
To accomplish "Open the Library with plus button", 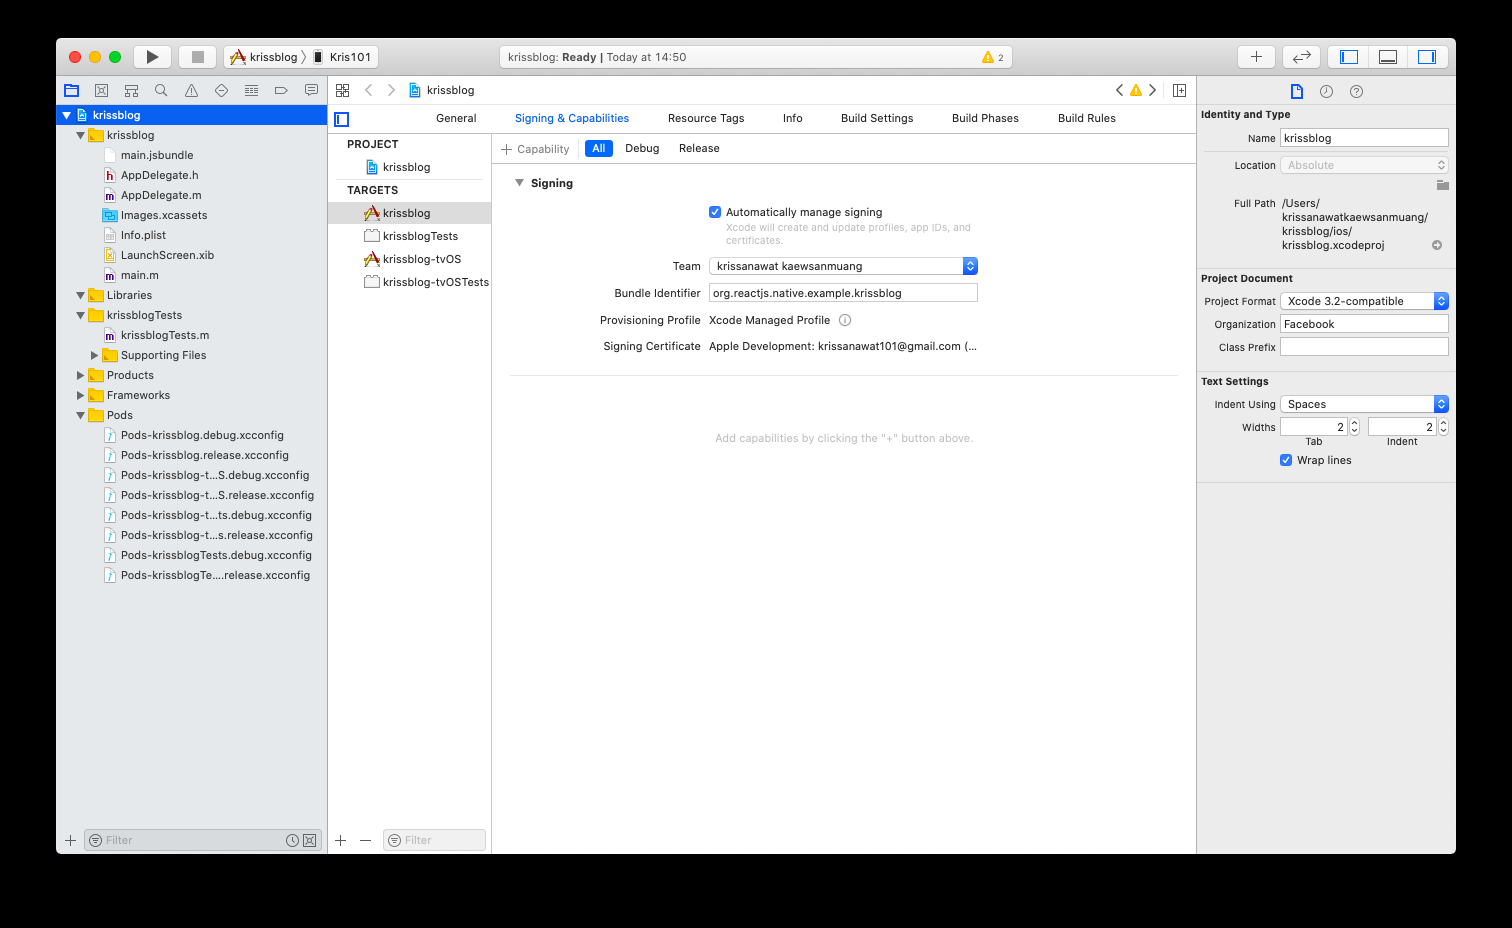I will [x=1256, y=57].
